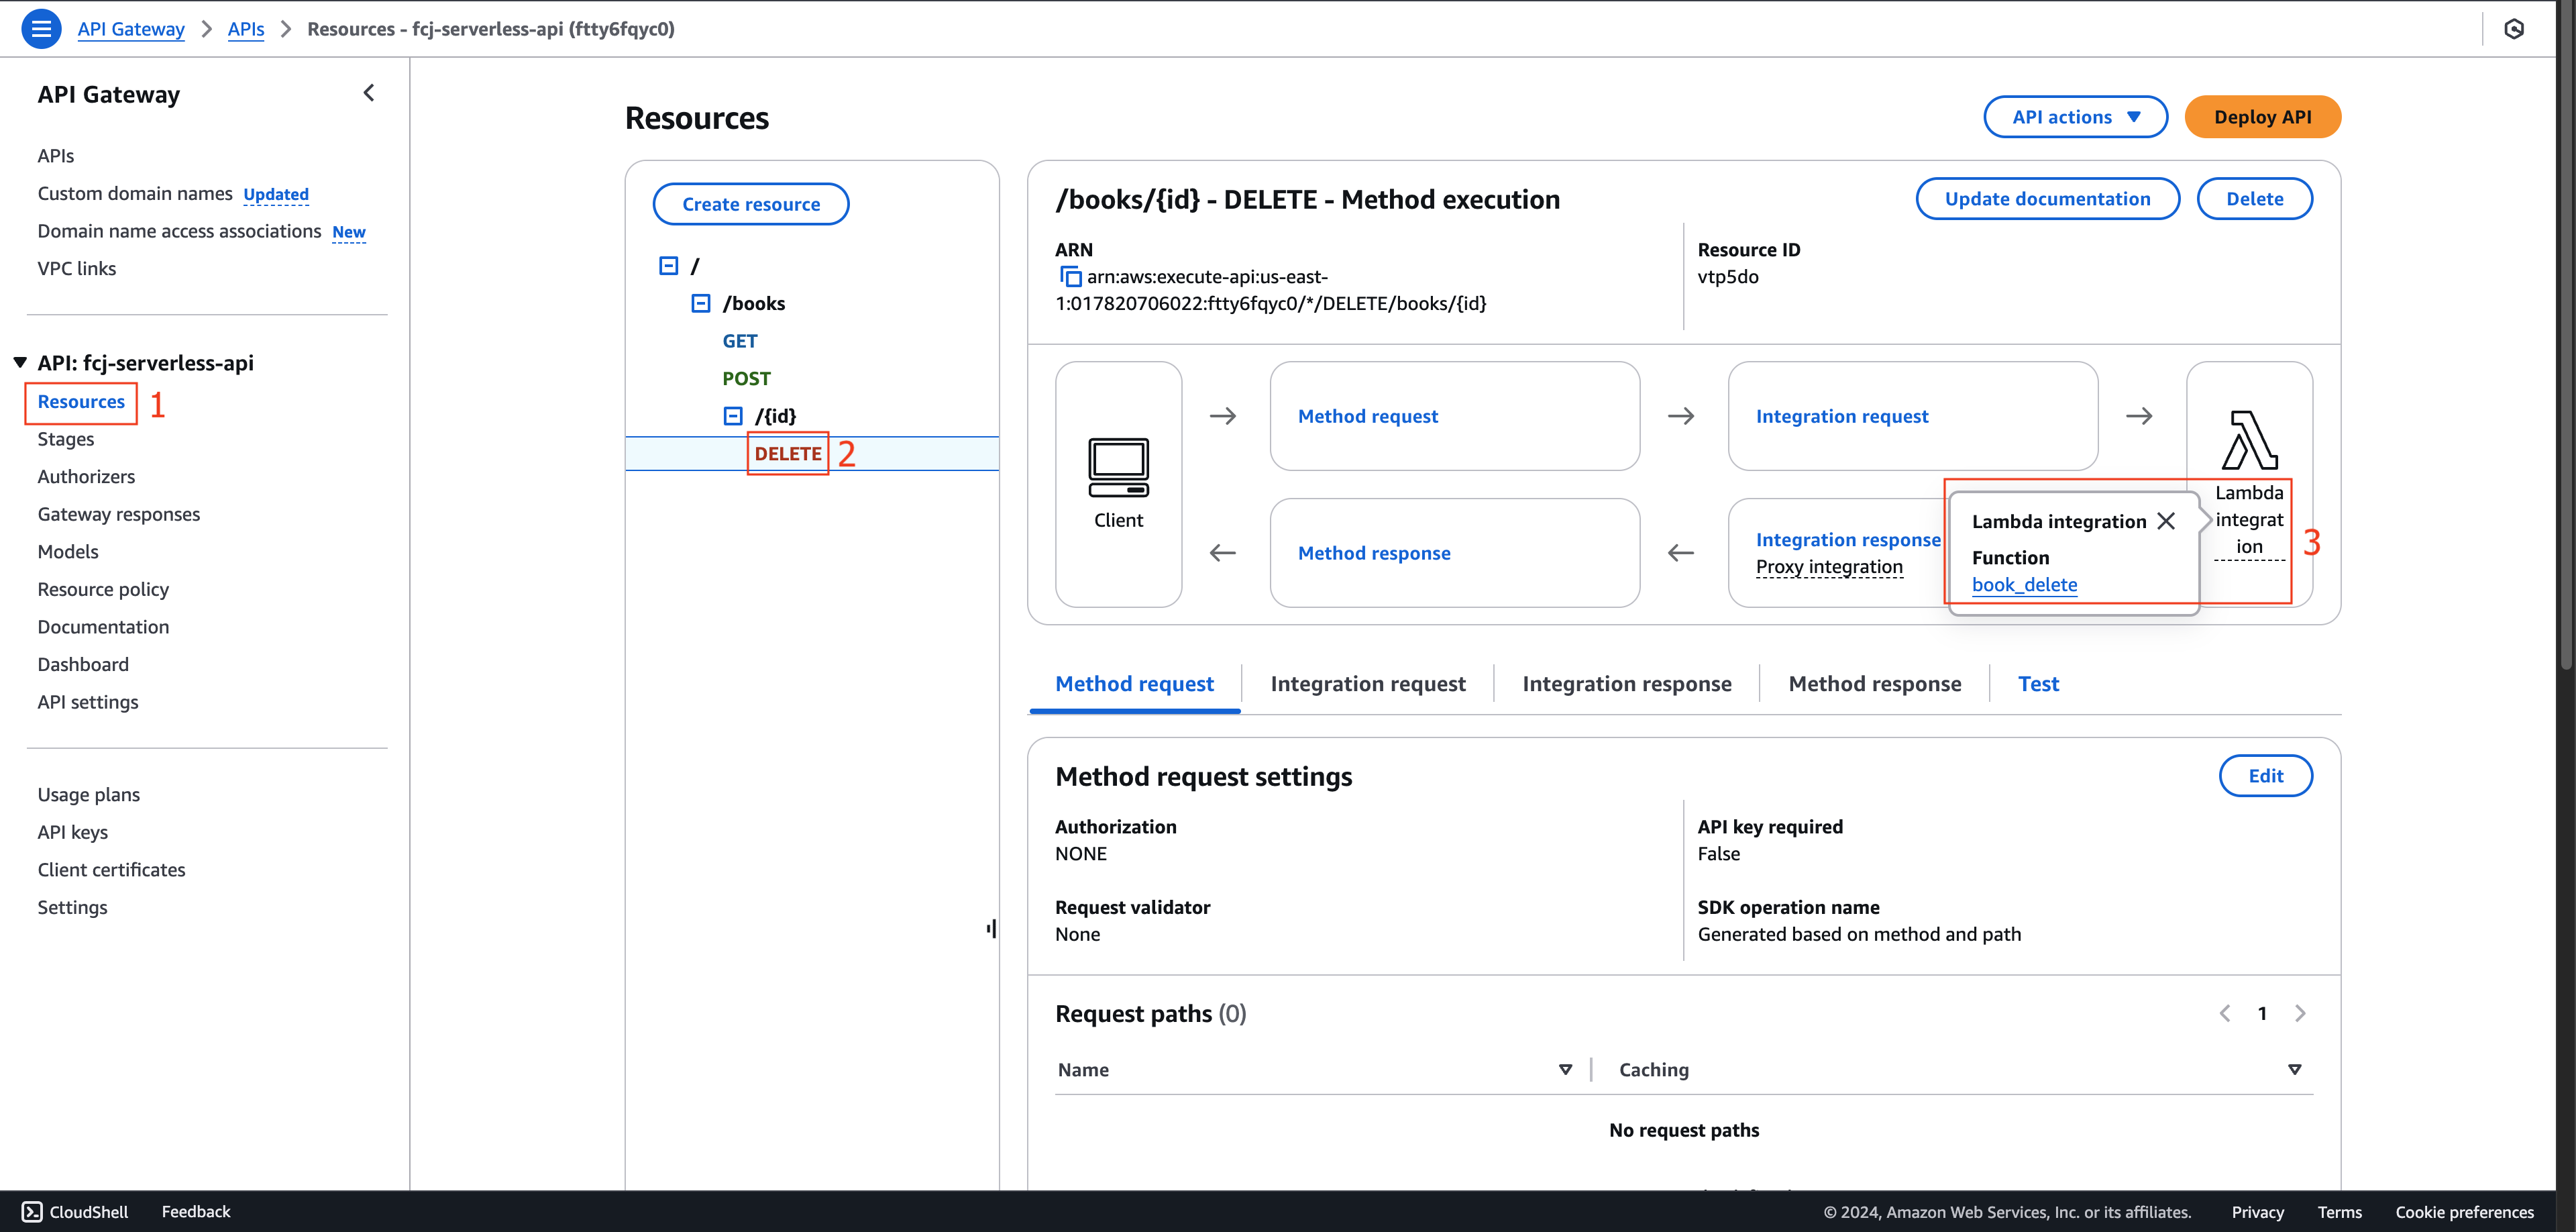Click the Integration response flow link
2576x1232 pixels.
click(x=1848, y=540)
